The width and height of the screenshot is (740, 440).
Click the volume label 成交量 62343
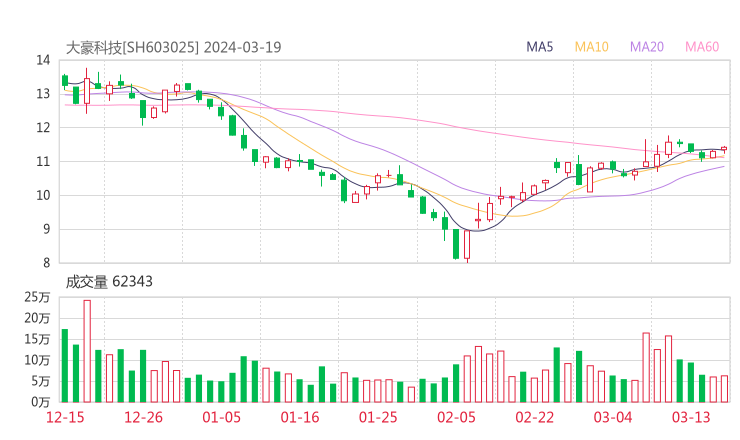click(x=109, y=282)
